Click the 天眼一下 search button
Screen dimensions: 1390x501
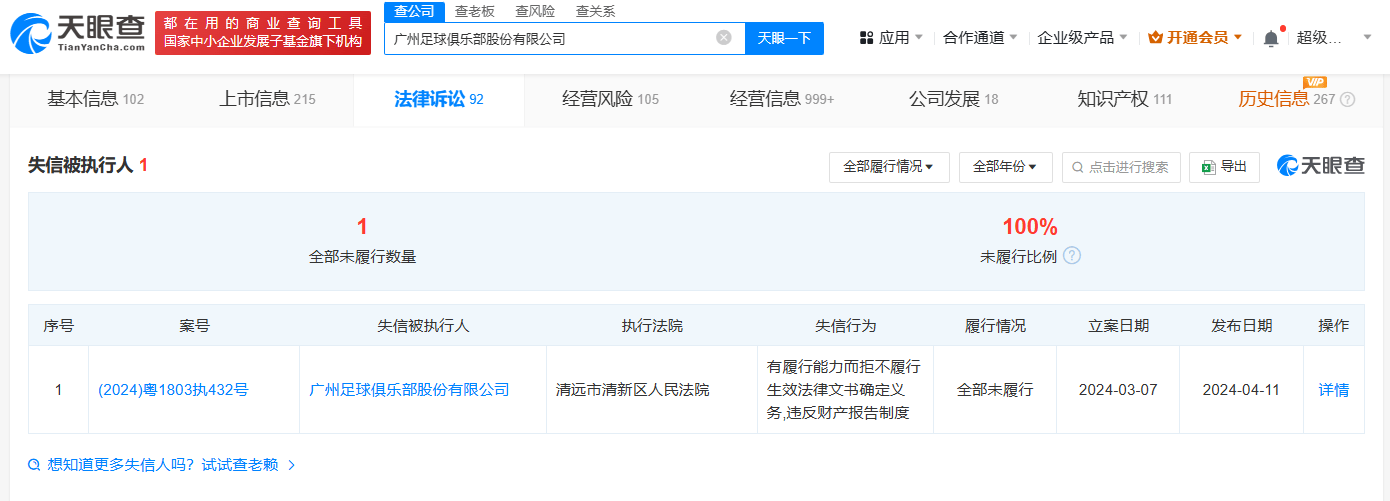784,38
